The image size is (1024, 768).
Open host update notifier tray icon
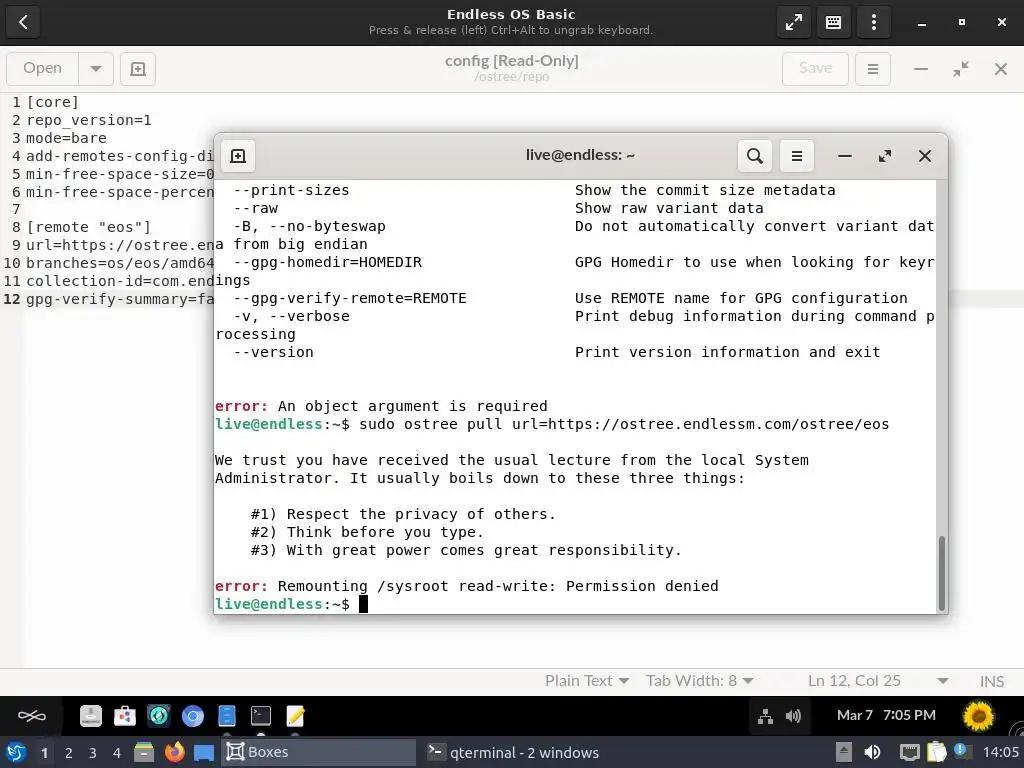[962, 751]
